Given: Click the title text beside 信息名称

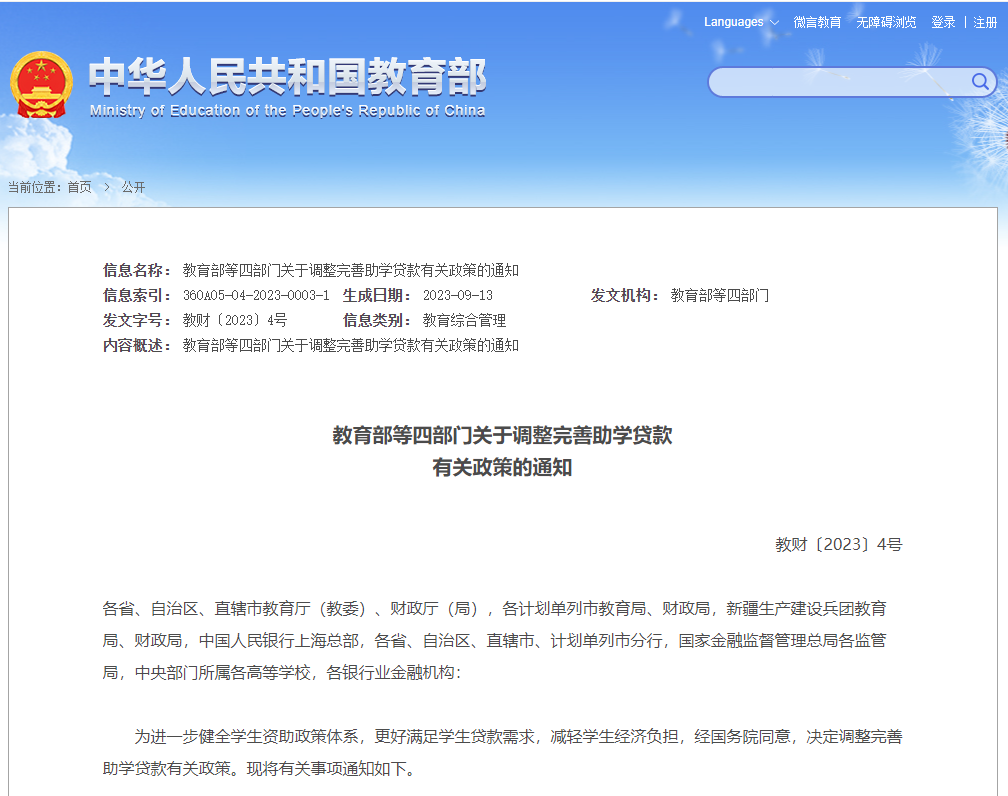Looking at the screenshot, I should pos(350,271).
